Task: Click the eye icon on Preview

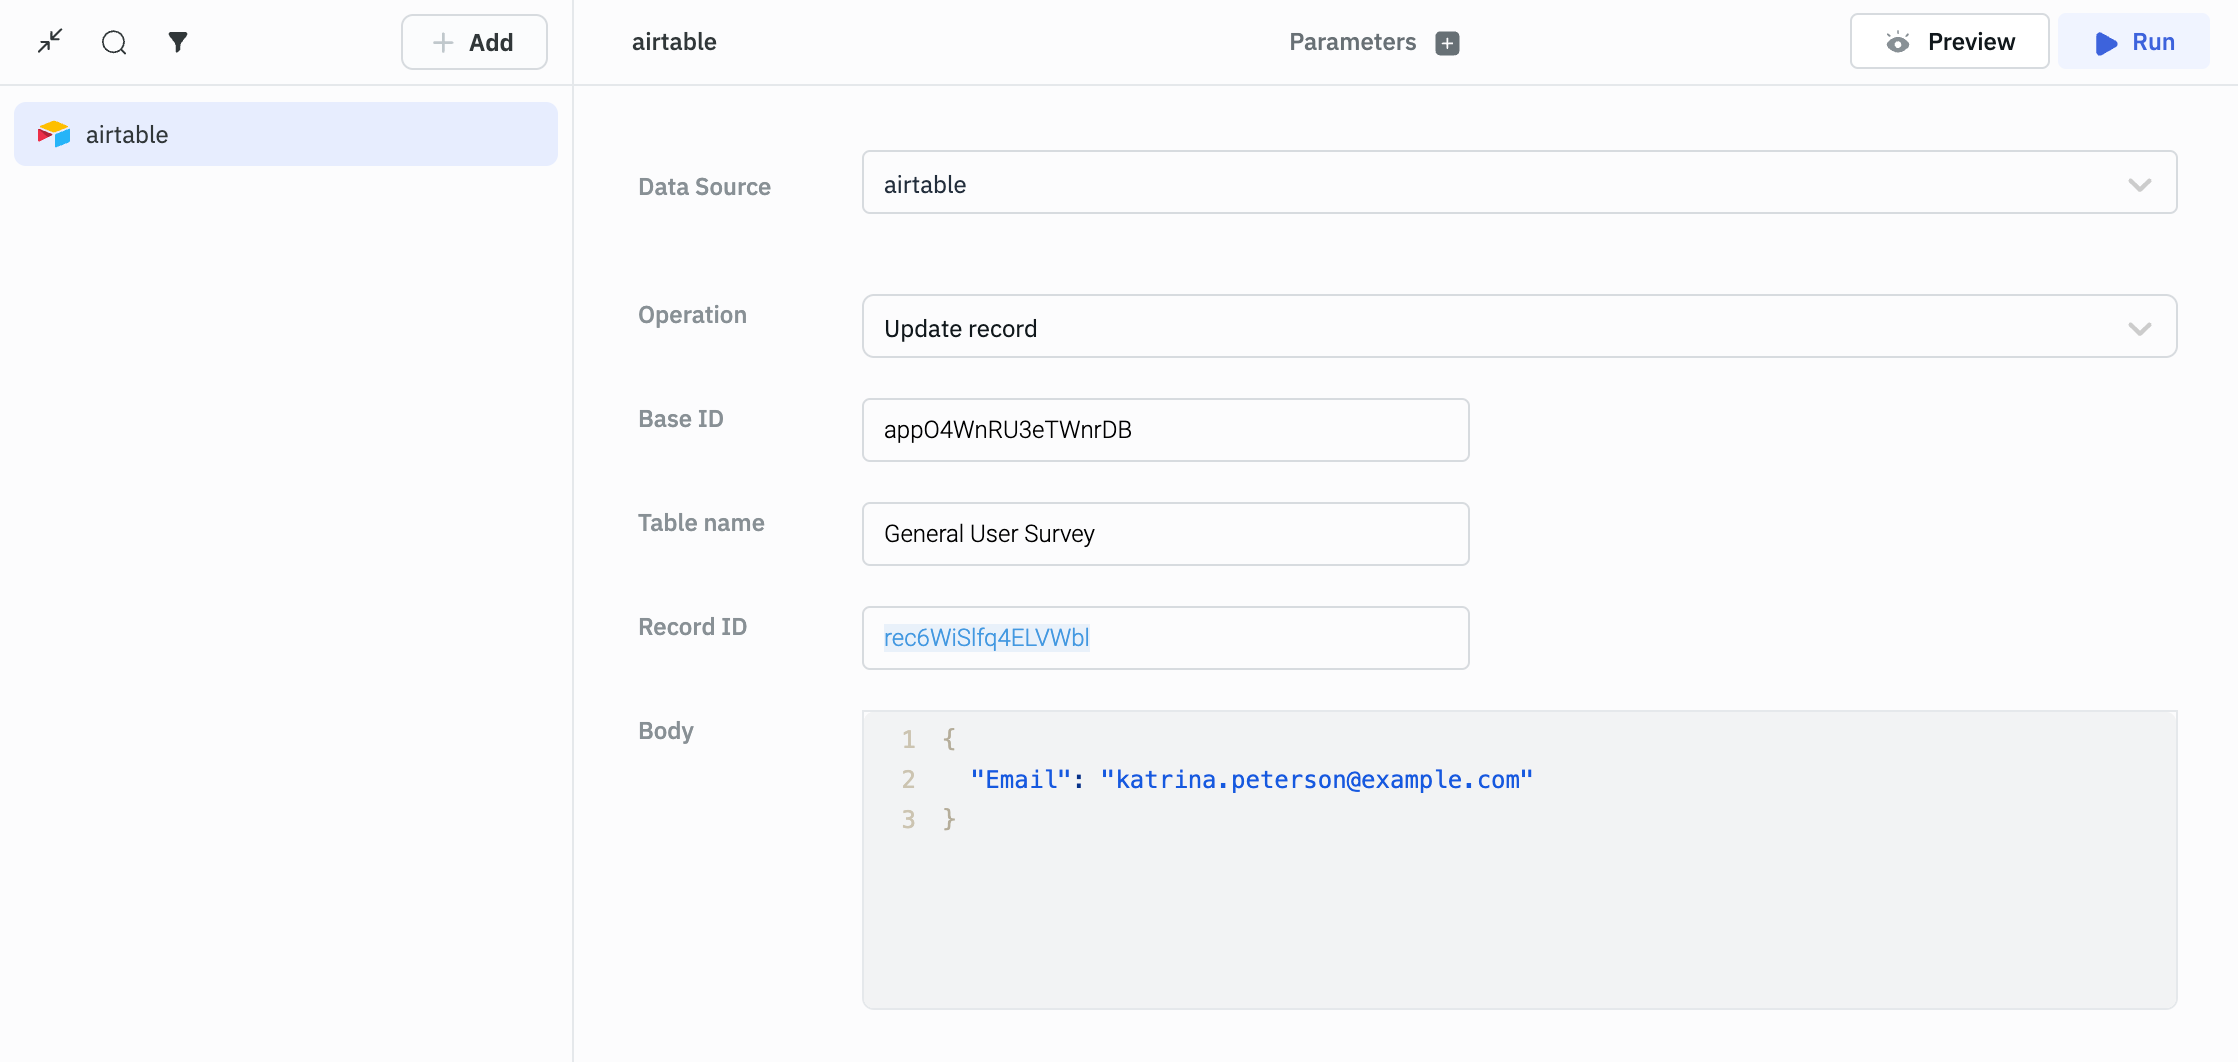Action: (1897, 42)
